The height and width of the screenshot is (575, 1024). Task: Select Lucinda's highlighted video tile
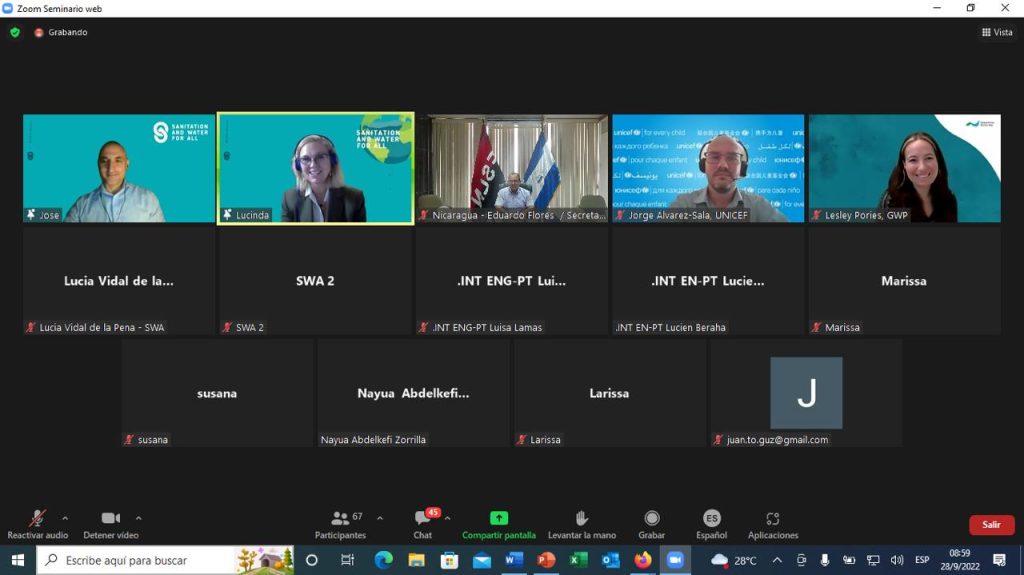[x=315, y=168]
